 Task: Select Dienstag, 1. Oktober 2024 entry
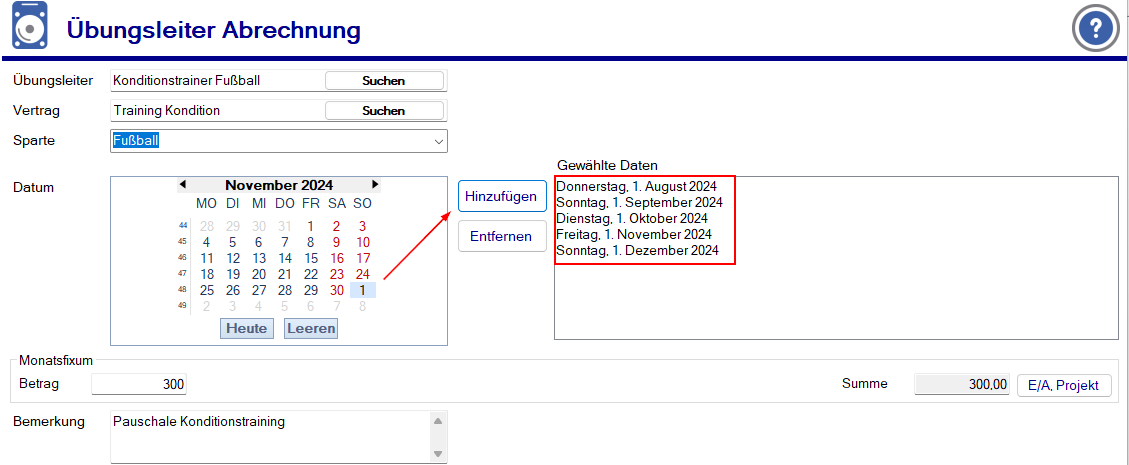pyautogui.click(x=632, y=218)
